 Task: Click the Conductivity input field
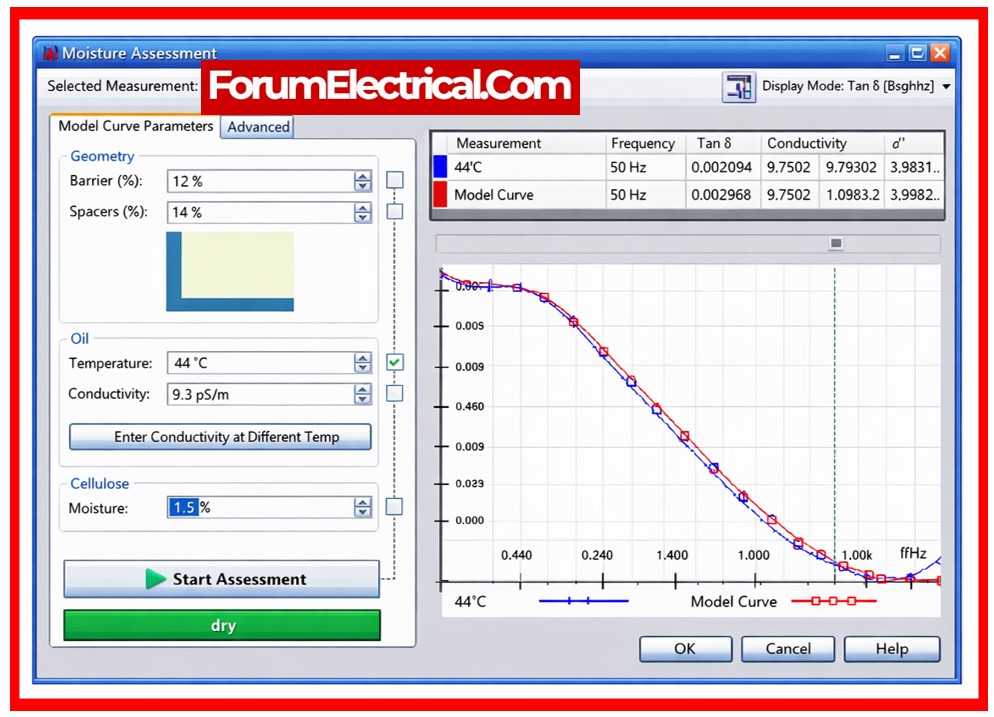[x=259, y=395]
